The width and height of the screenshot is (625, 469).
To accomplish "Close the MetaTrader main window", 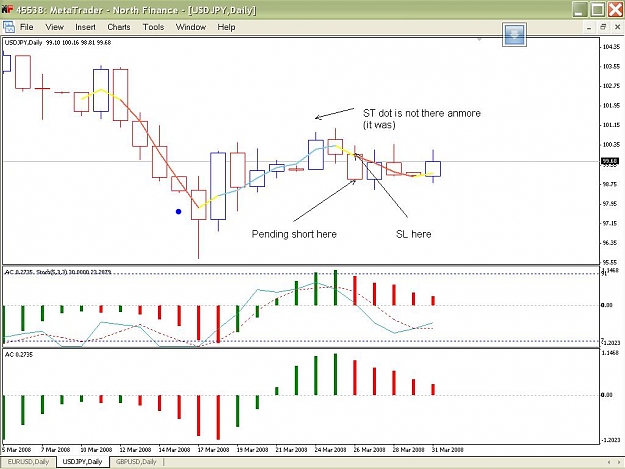I will (x=615, y=9).
